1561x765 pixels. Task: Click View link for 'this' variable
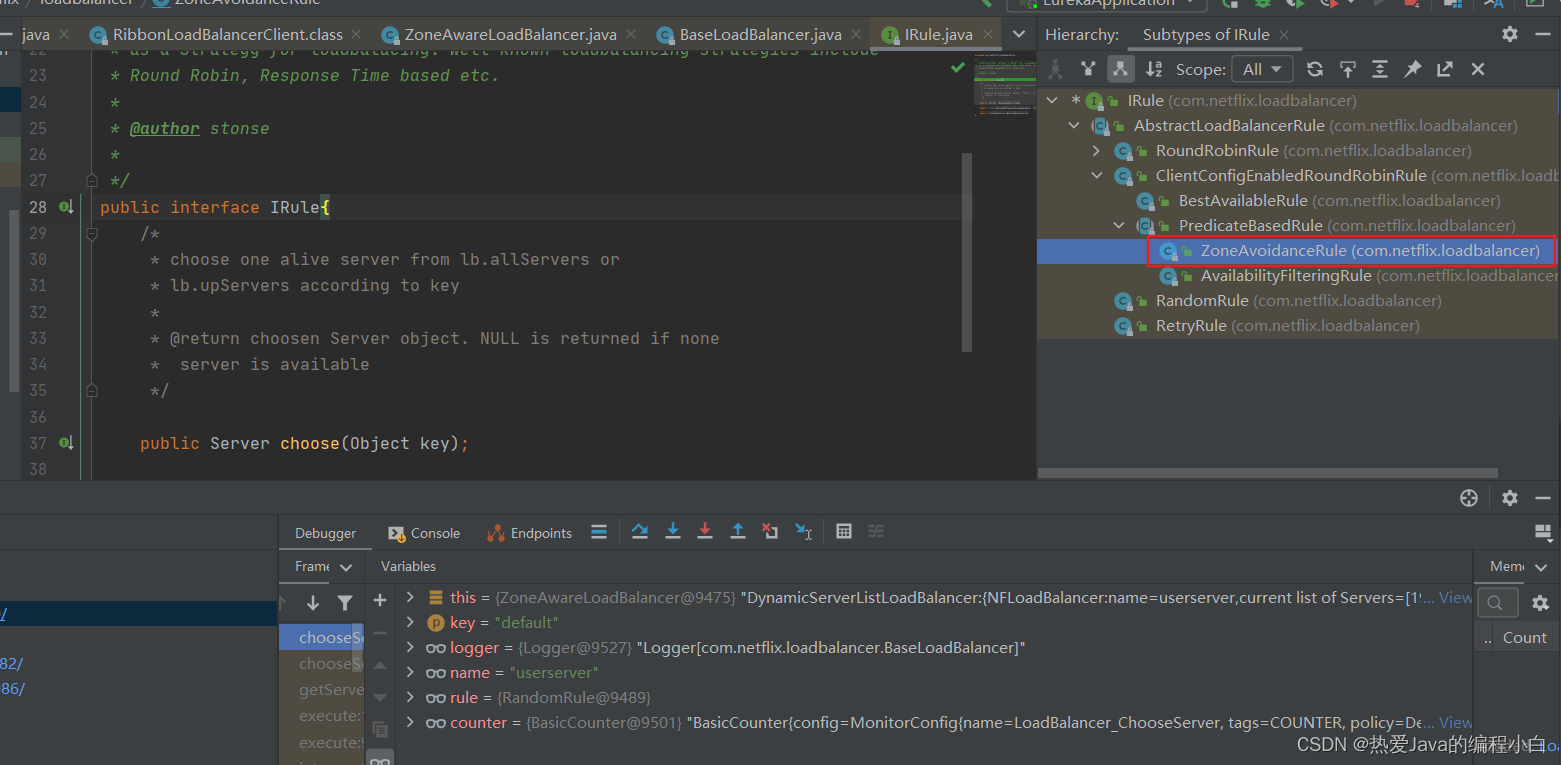click(x=1455, y=597)
